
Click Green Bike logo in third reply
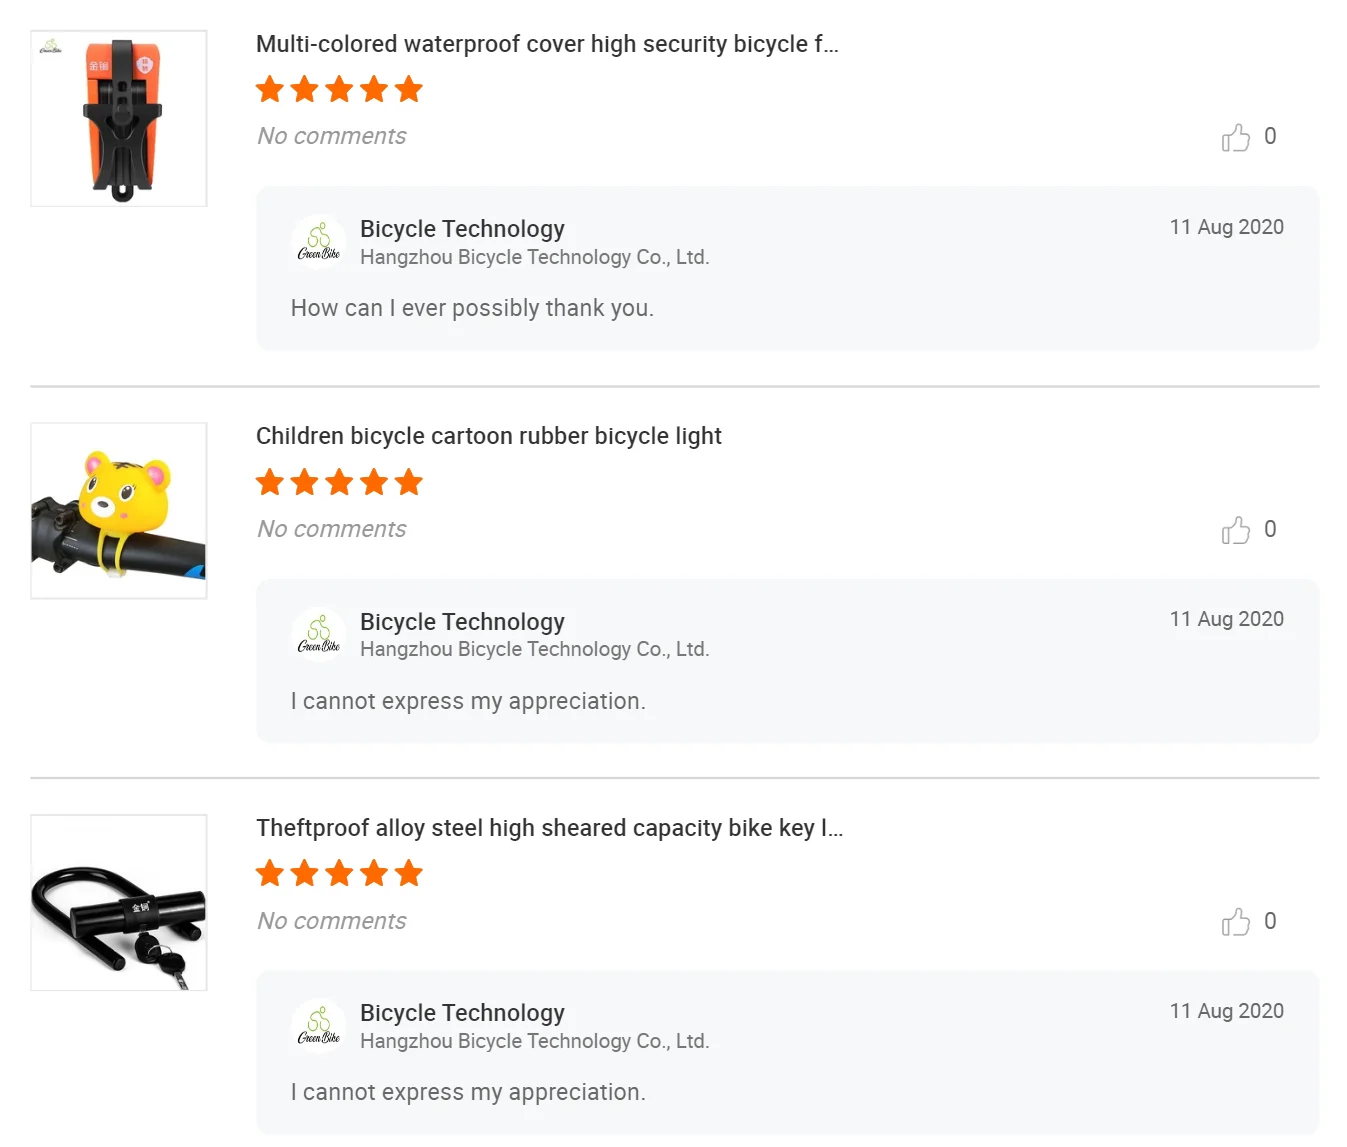pyautogui.click(x=319, y=1026)
